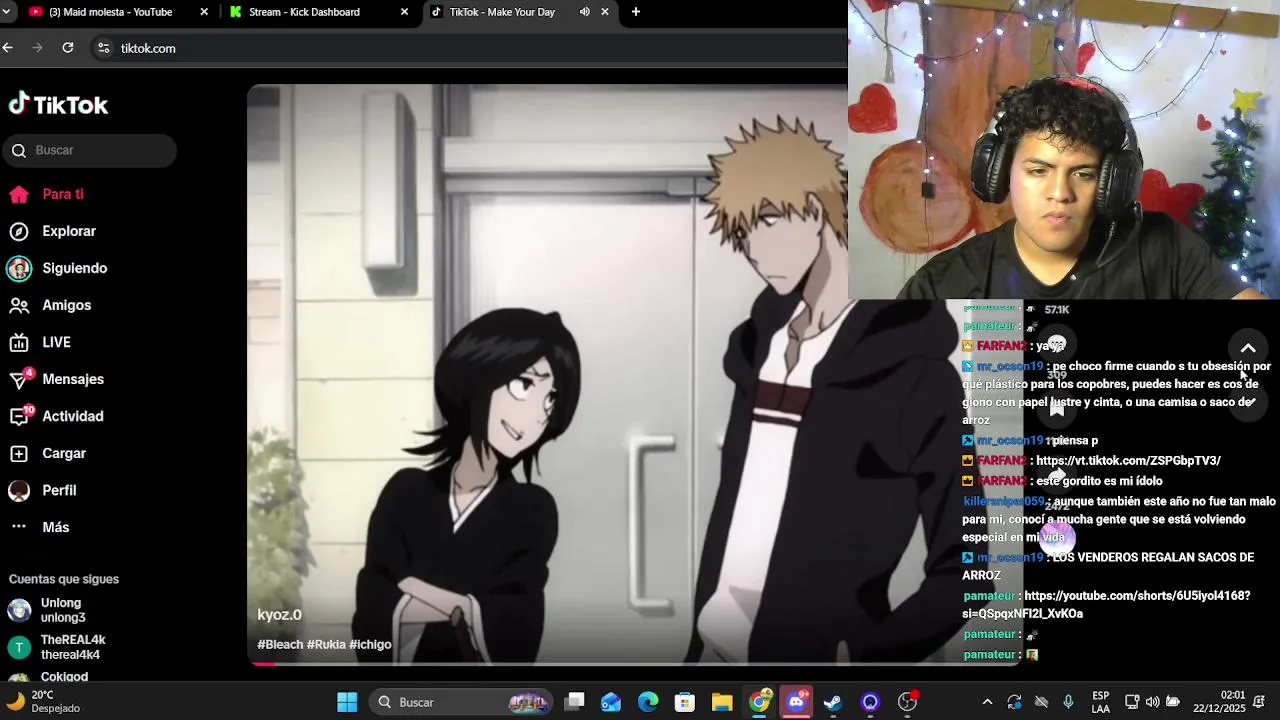Image resolution: width=1280 pixels, height=720 pixels.
Task: Click the Amigos people icon
Action: 19,305
